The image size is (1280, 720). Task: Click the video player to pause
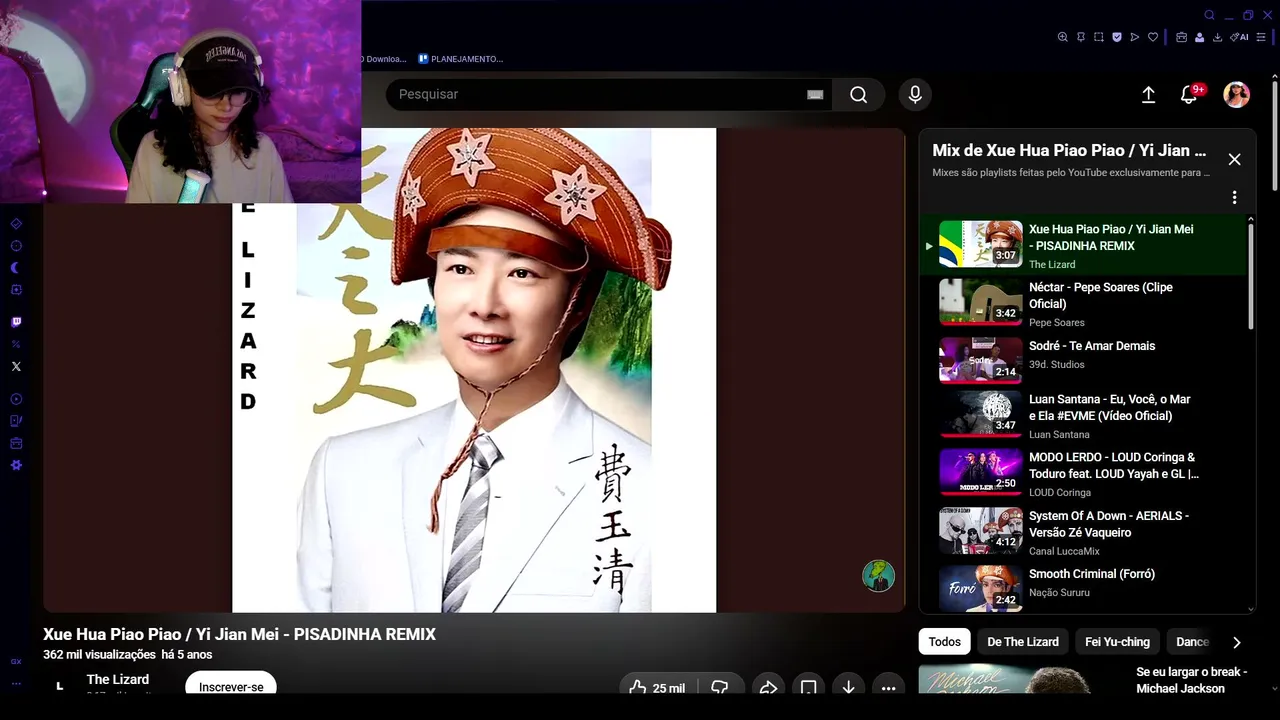[x=474, y=370]
